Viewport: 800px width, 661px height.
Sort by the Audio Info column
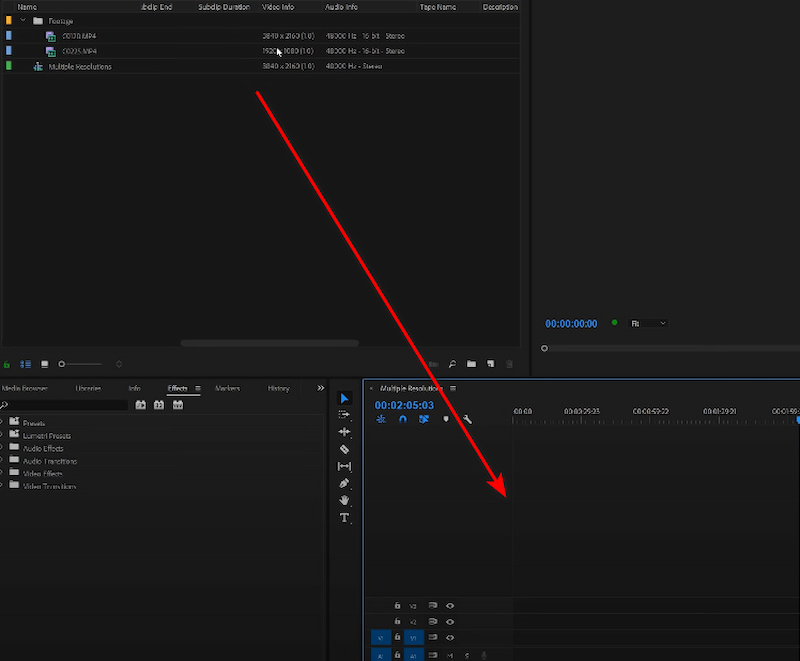click(341, 7)
